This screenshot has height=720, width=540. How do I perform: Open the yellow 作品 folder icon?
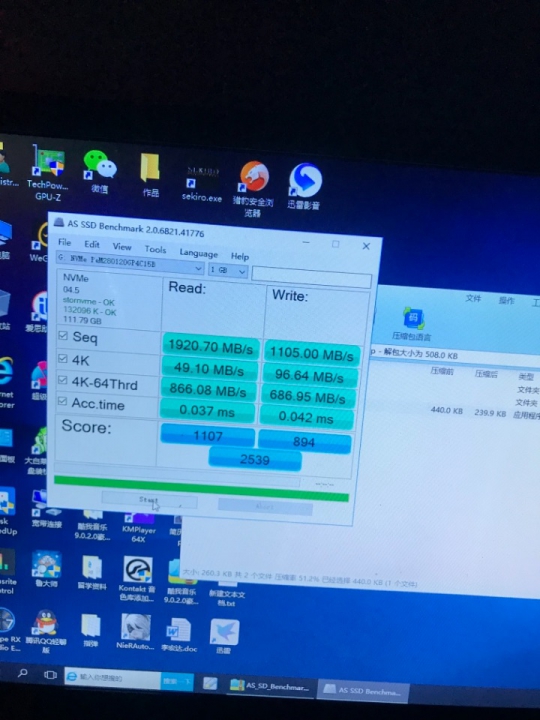point(150,174)
